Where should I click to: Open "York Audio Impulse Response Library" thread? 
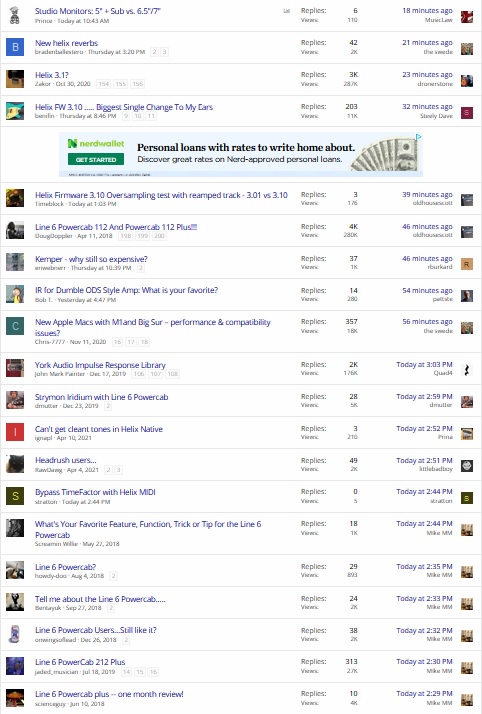coord(100,365)
